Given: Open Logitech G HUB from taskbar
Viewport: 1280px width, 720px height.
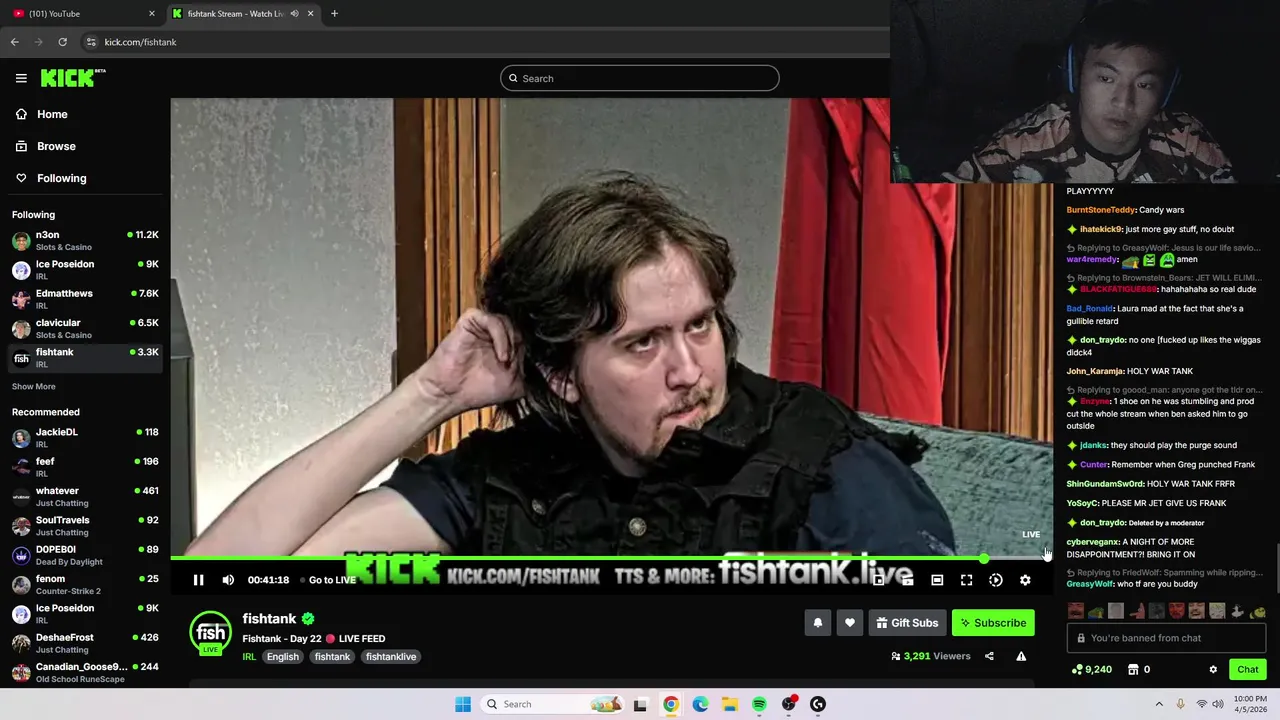Looking at the screenshot, I should point(818,704).
